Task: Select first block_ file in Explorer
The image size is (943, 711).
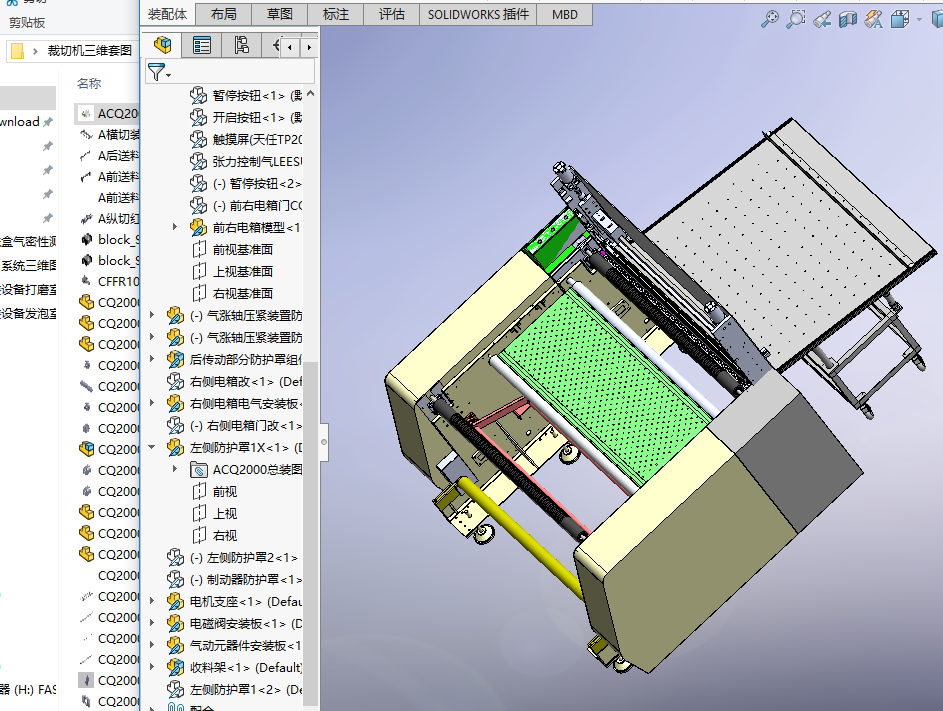Action: click(x=109, y=239)
